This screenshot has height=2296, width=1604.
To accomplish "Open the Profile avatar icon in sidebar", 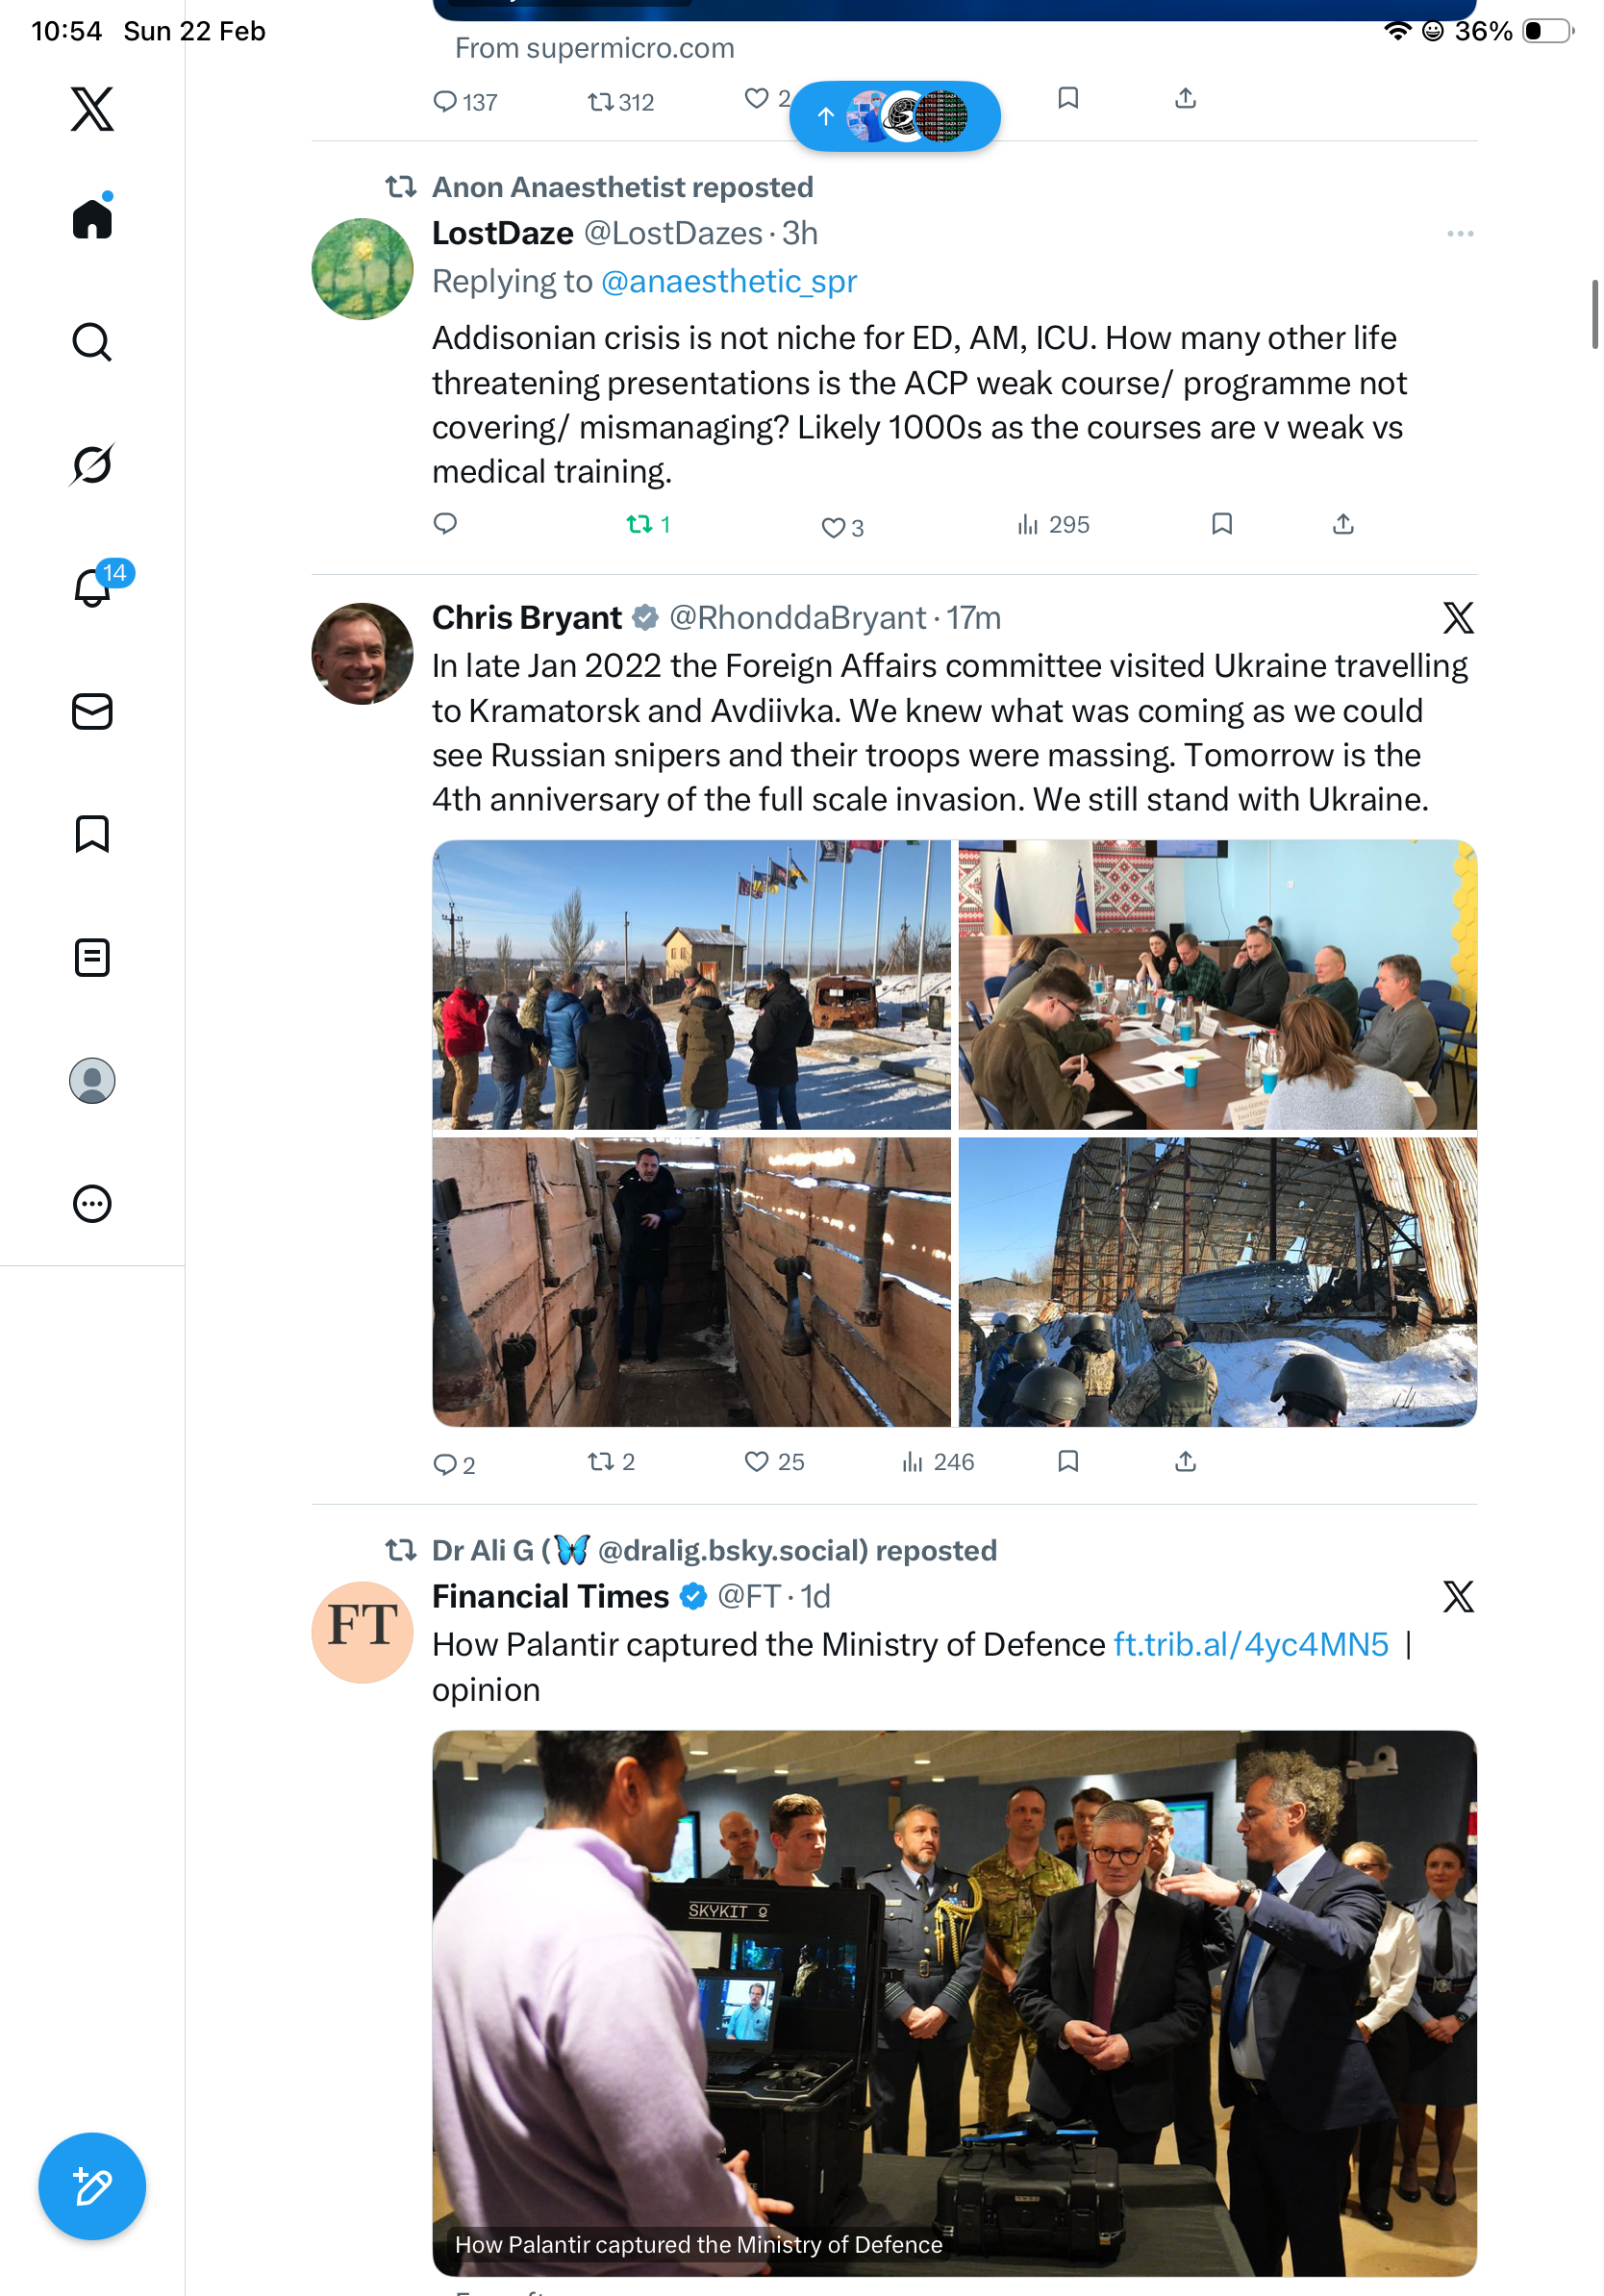I will click(x=92, y=1080).
